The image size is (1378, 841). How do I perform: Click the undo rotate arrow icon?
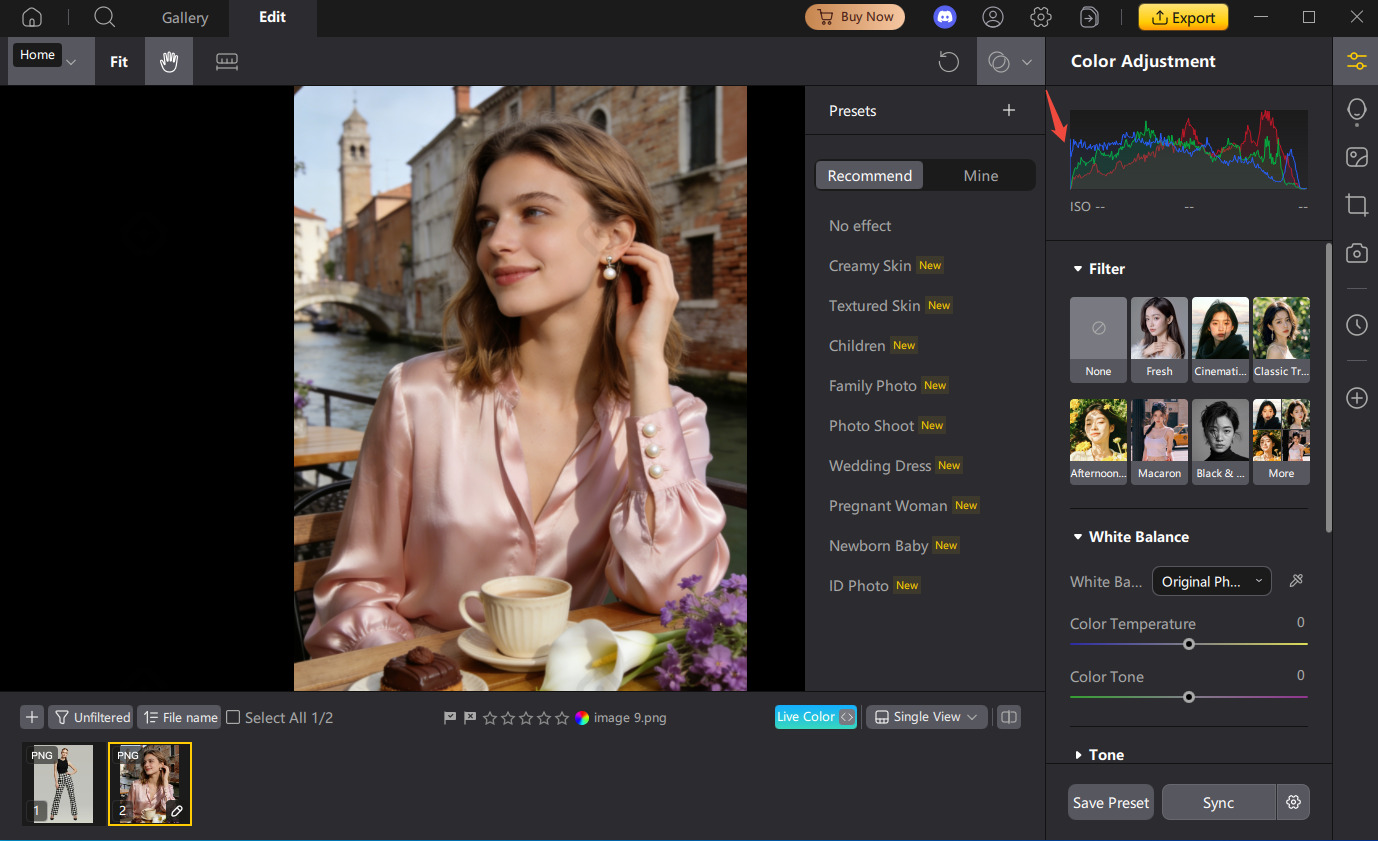(948, 62)
